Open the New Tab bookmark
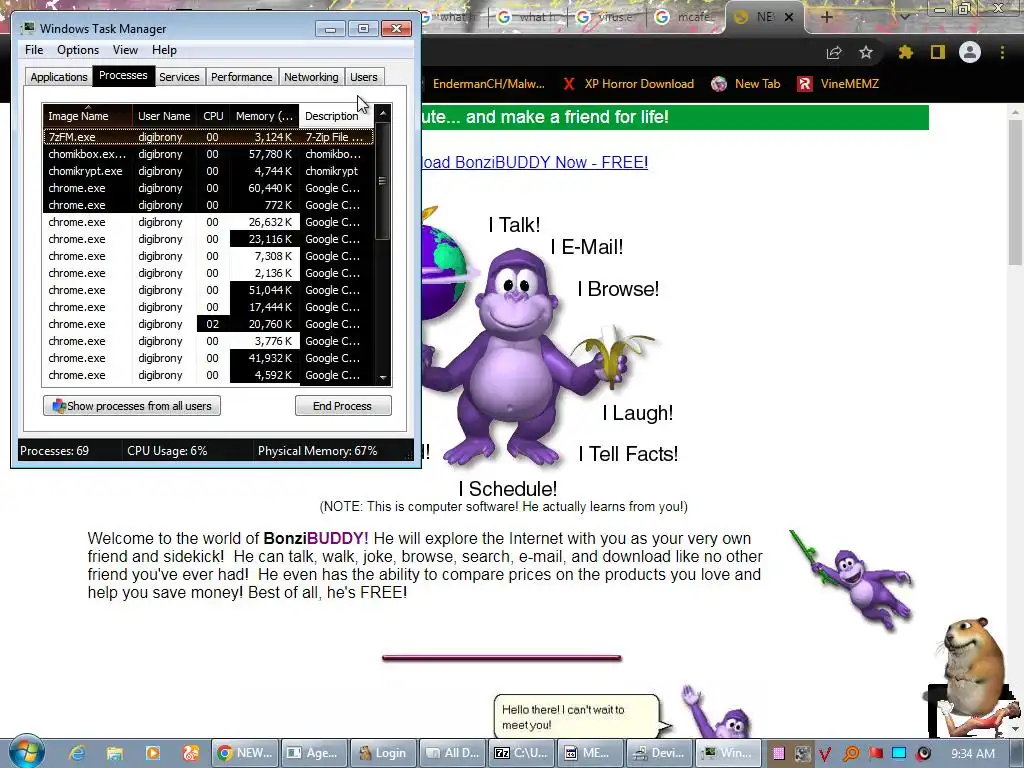1024x768 pixels. 746,84
